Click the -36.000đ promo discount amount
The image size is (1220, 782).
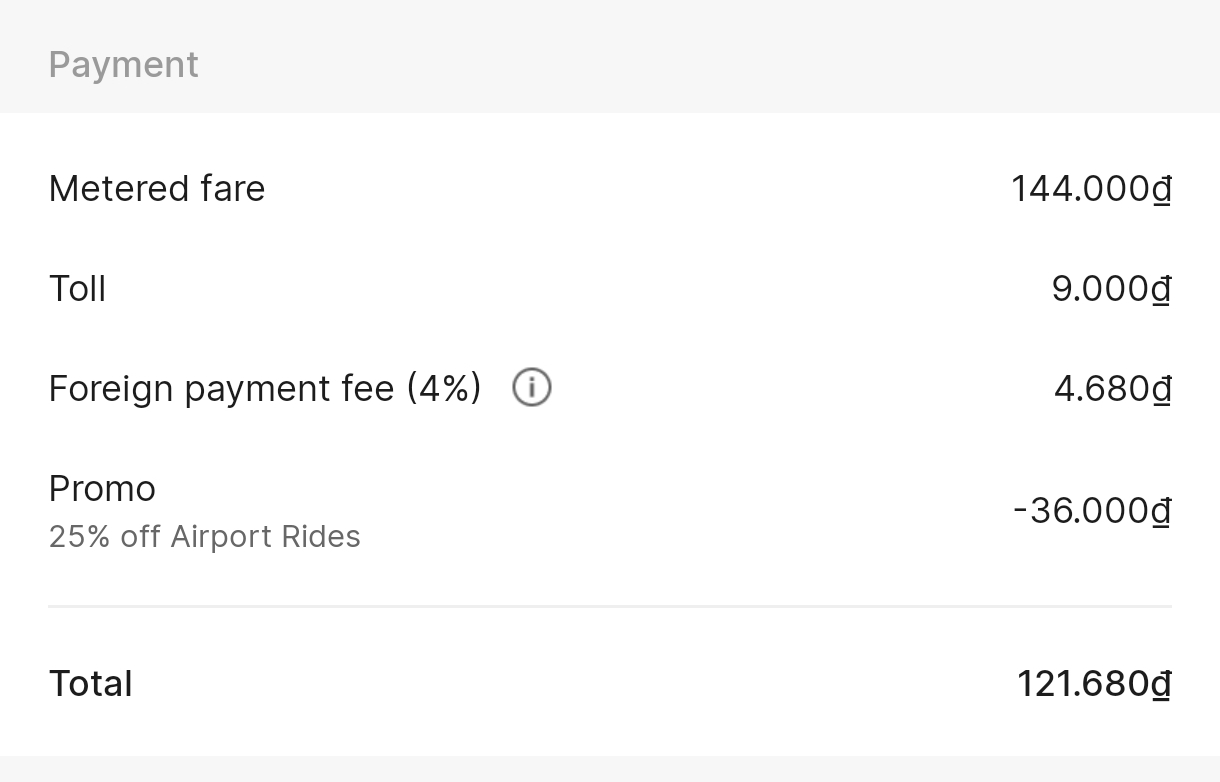(x=1091, y=510)
